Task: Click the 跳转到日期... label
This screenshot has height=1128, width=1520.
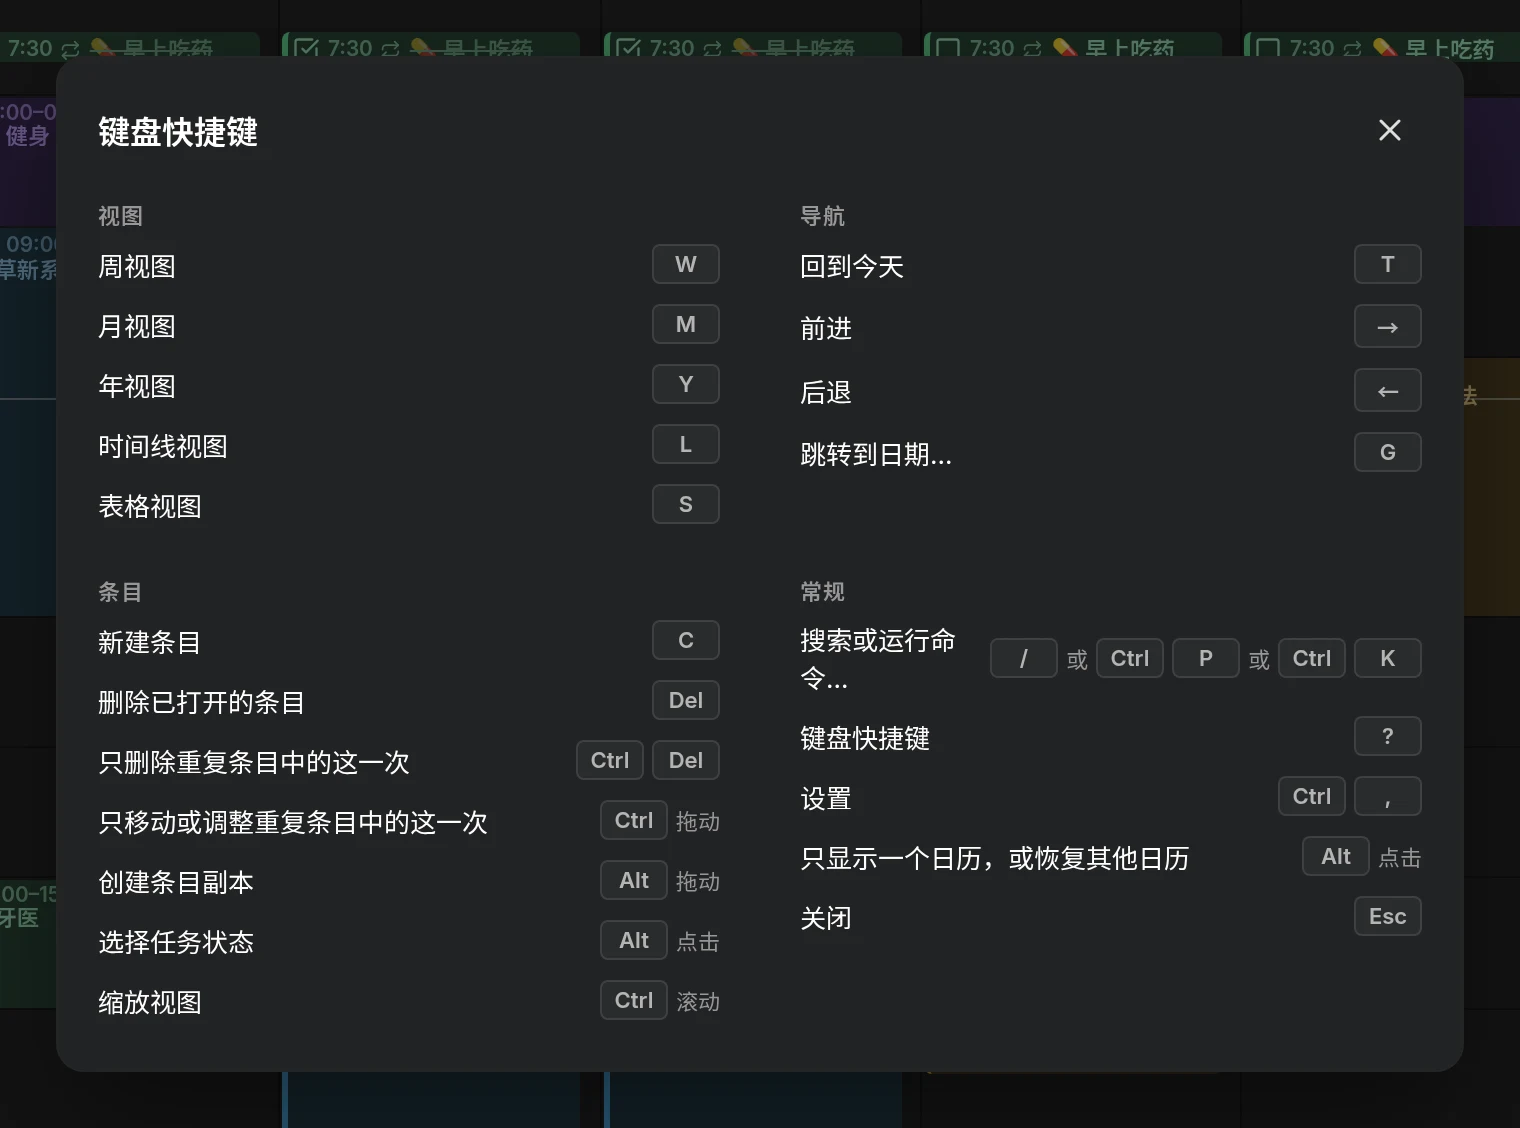Action: coord(876,455)
